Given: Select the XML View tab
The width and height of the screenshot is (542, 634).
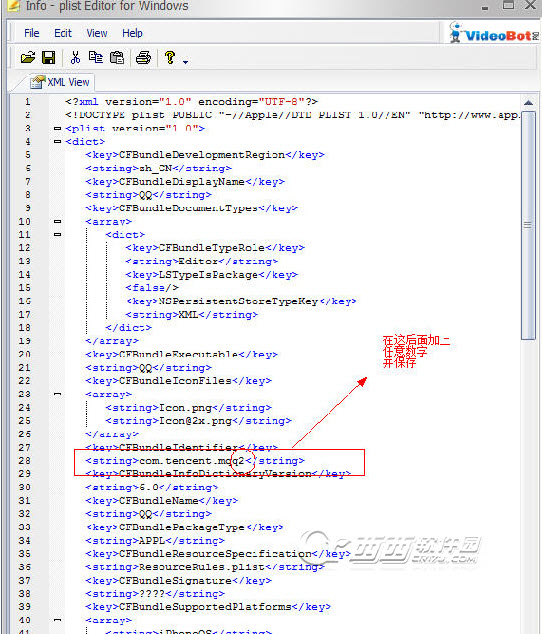Looking at the screenshot, I should [x=61, y=82].
